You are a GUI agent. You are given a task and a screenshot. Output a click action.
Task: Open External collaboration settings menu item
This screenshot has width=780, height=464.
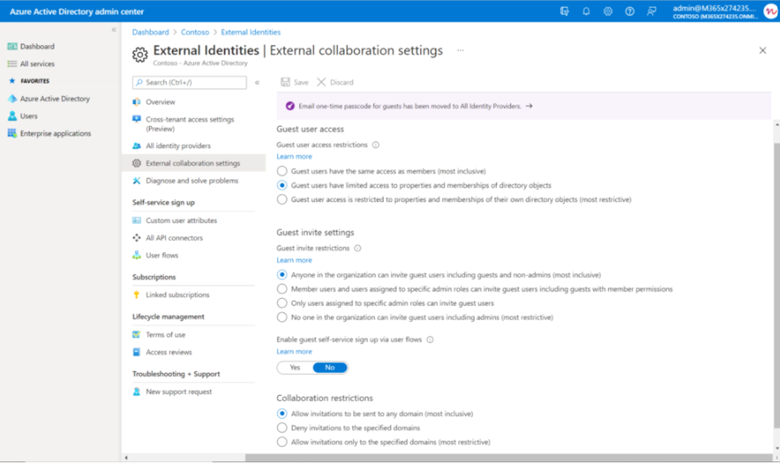(x=194, y=163)
